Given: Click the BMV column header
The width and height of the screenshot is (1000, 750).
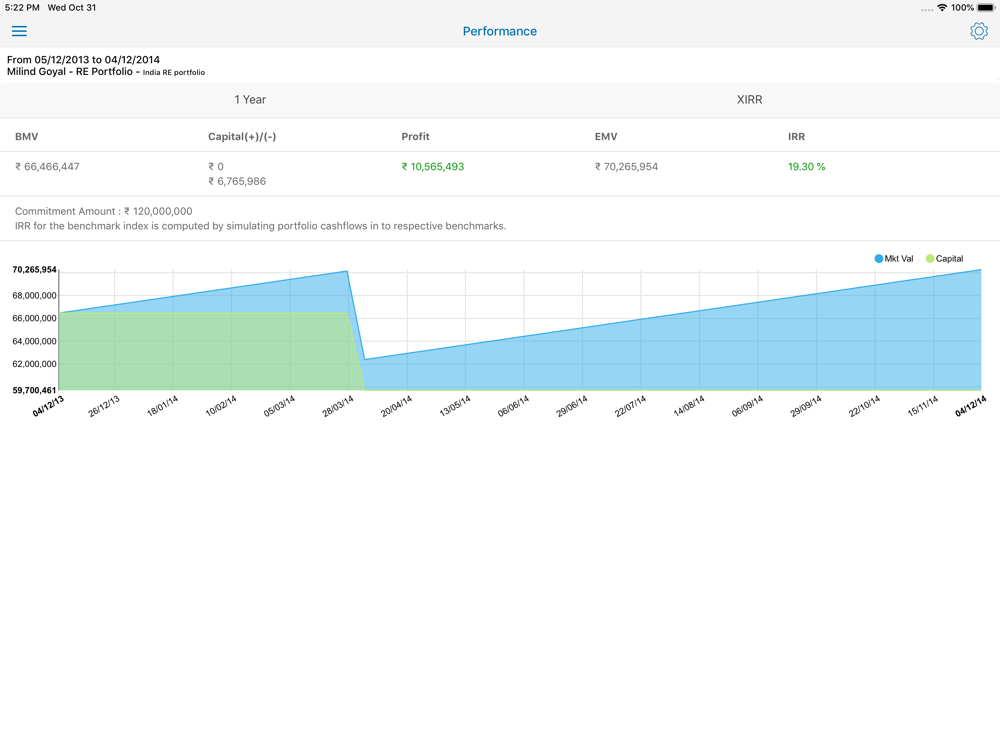Looking at the screenshot, I should click(27, 136).
